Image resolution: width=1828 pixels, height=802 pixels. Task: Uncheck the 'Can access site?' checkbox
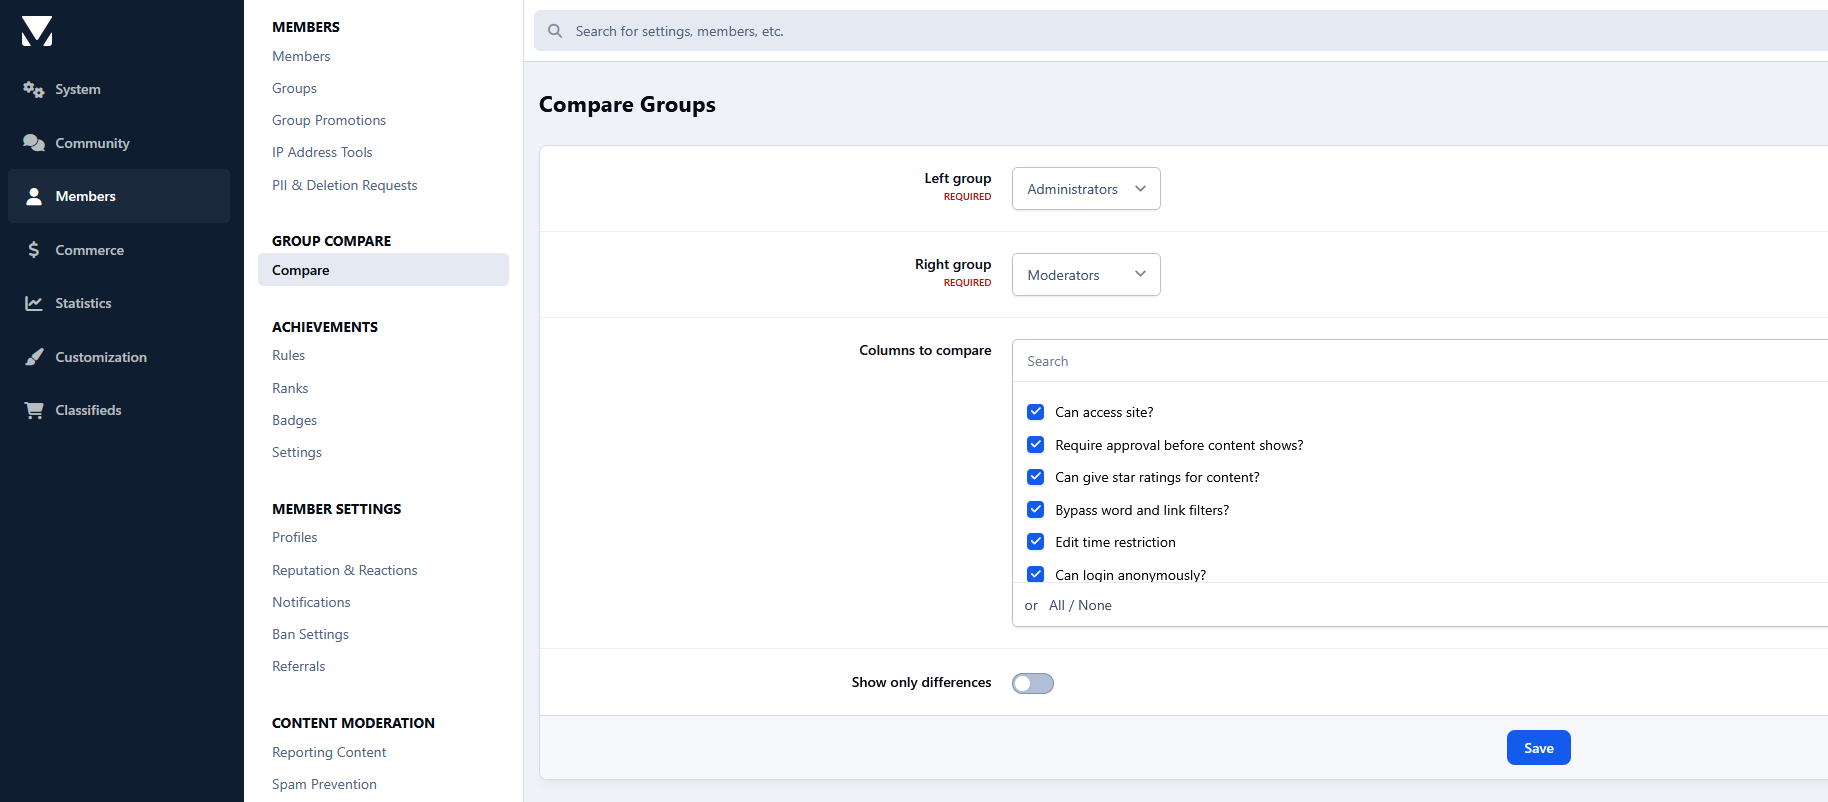1036,412
